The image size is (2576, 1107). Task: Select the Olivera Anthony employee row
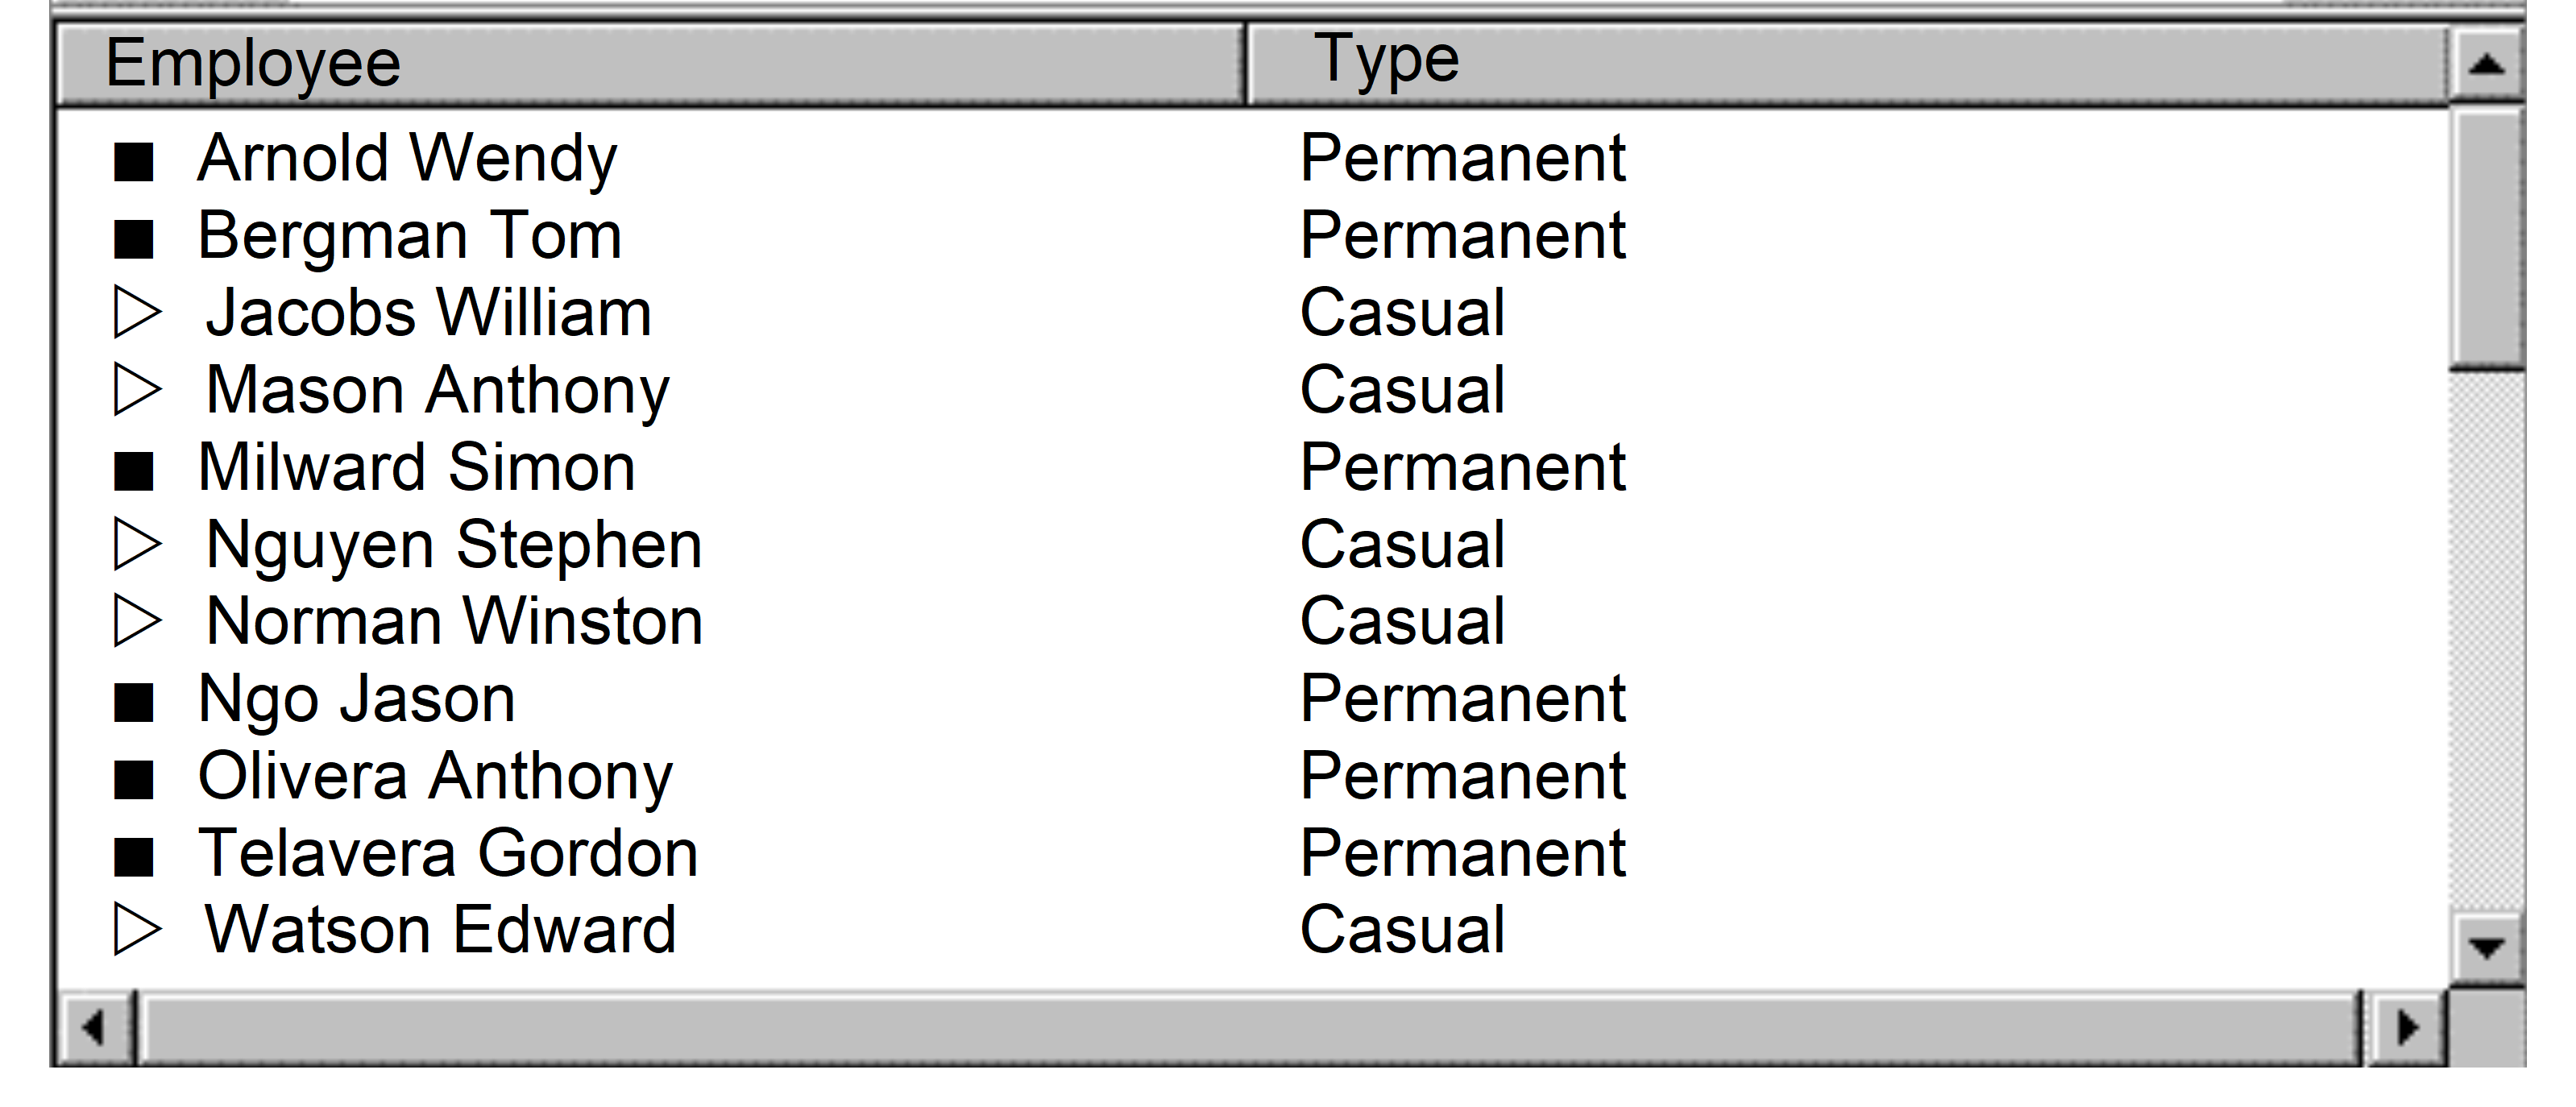[436, 777]
